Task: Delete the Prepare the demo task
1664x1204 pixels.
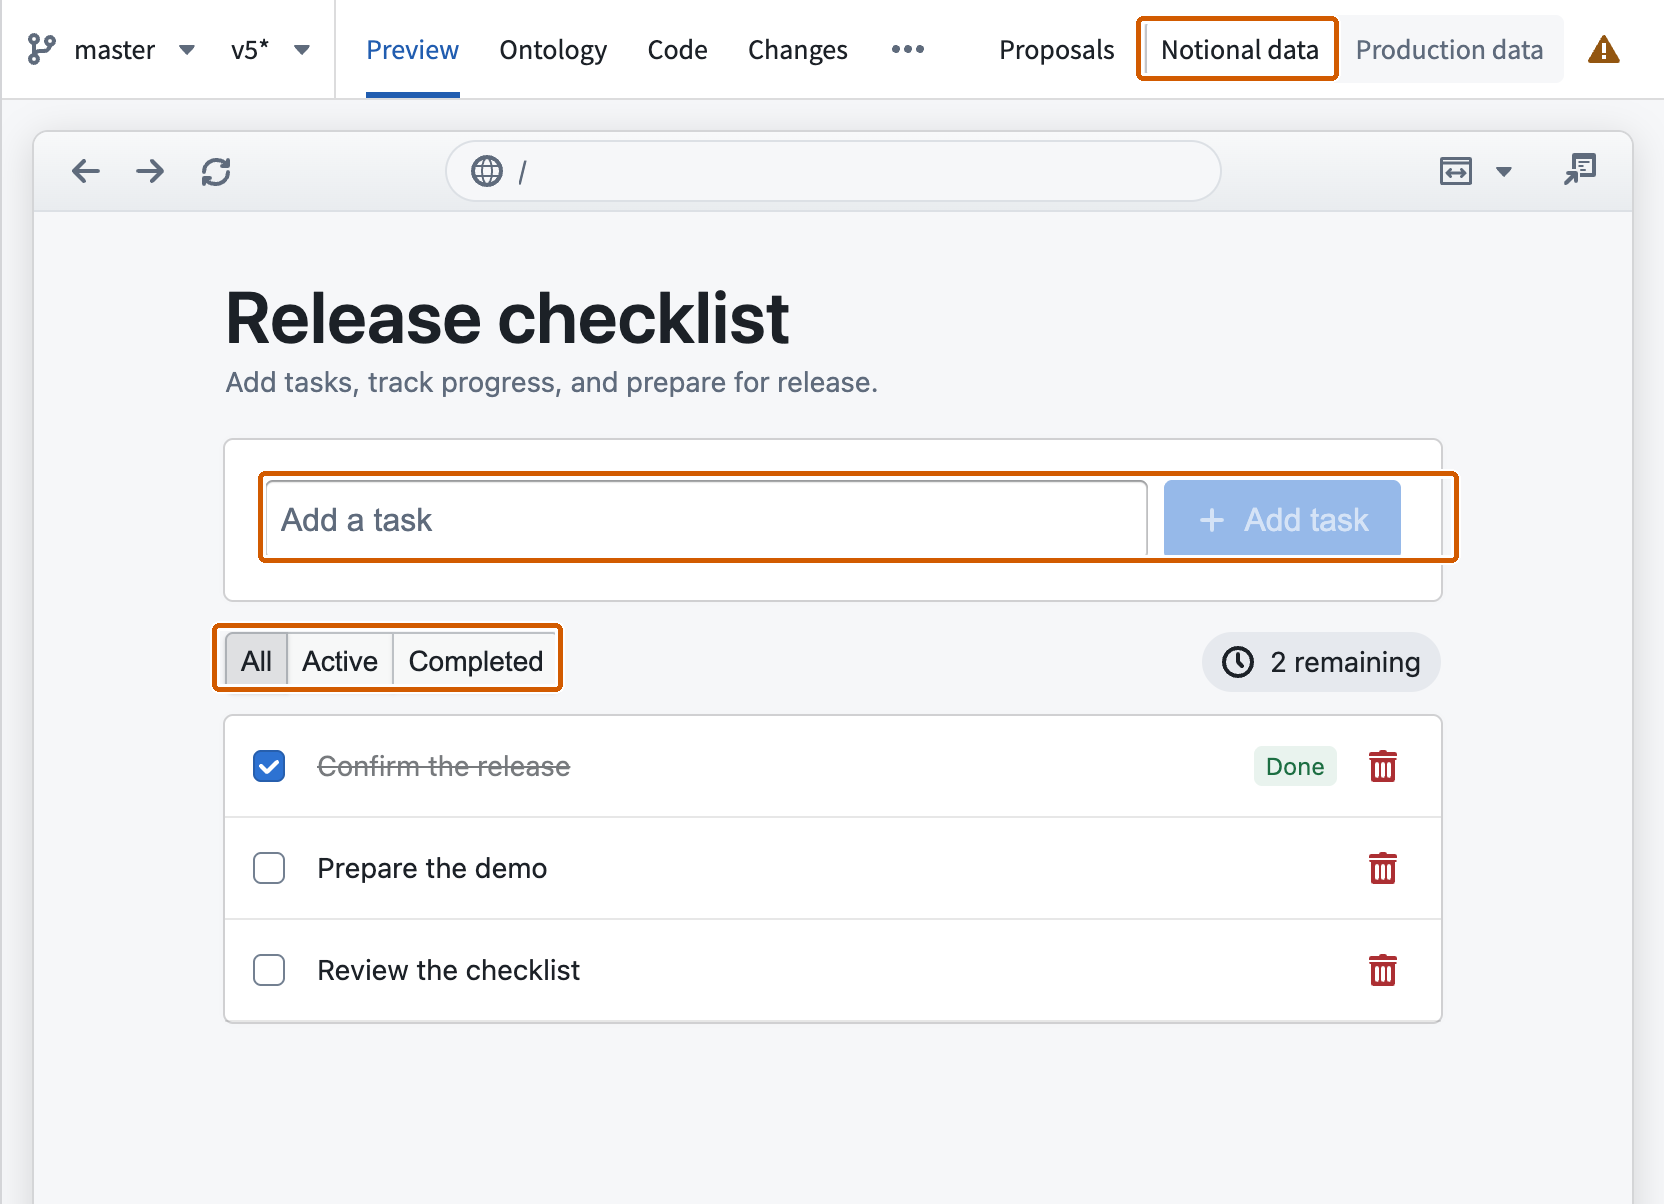Action: click(x=1383, y=868)
